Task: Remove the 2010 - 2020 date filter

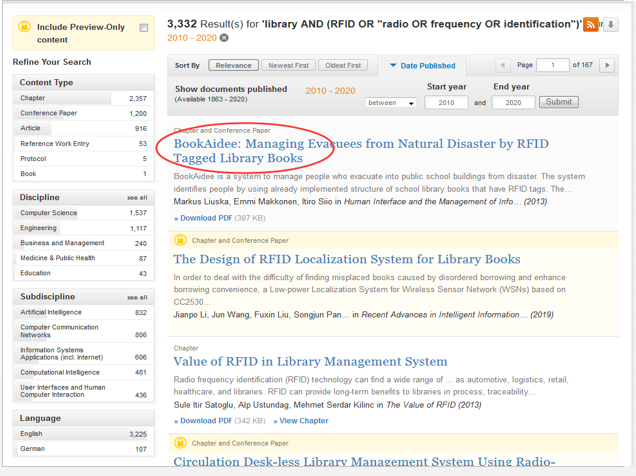Action: pos(224,38)
